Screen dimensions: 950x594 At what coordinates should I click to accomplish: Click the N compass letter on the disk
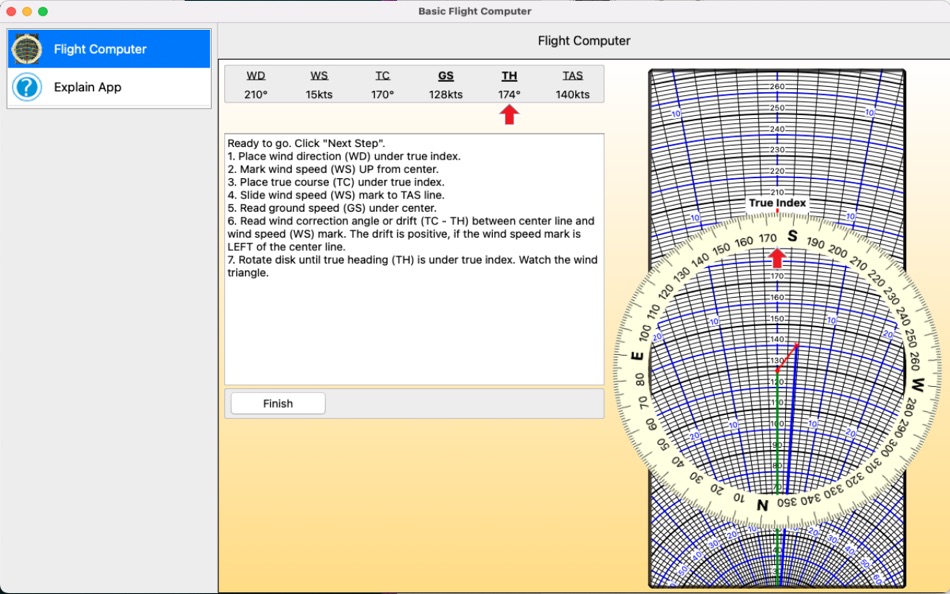(x=762, y=505)
